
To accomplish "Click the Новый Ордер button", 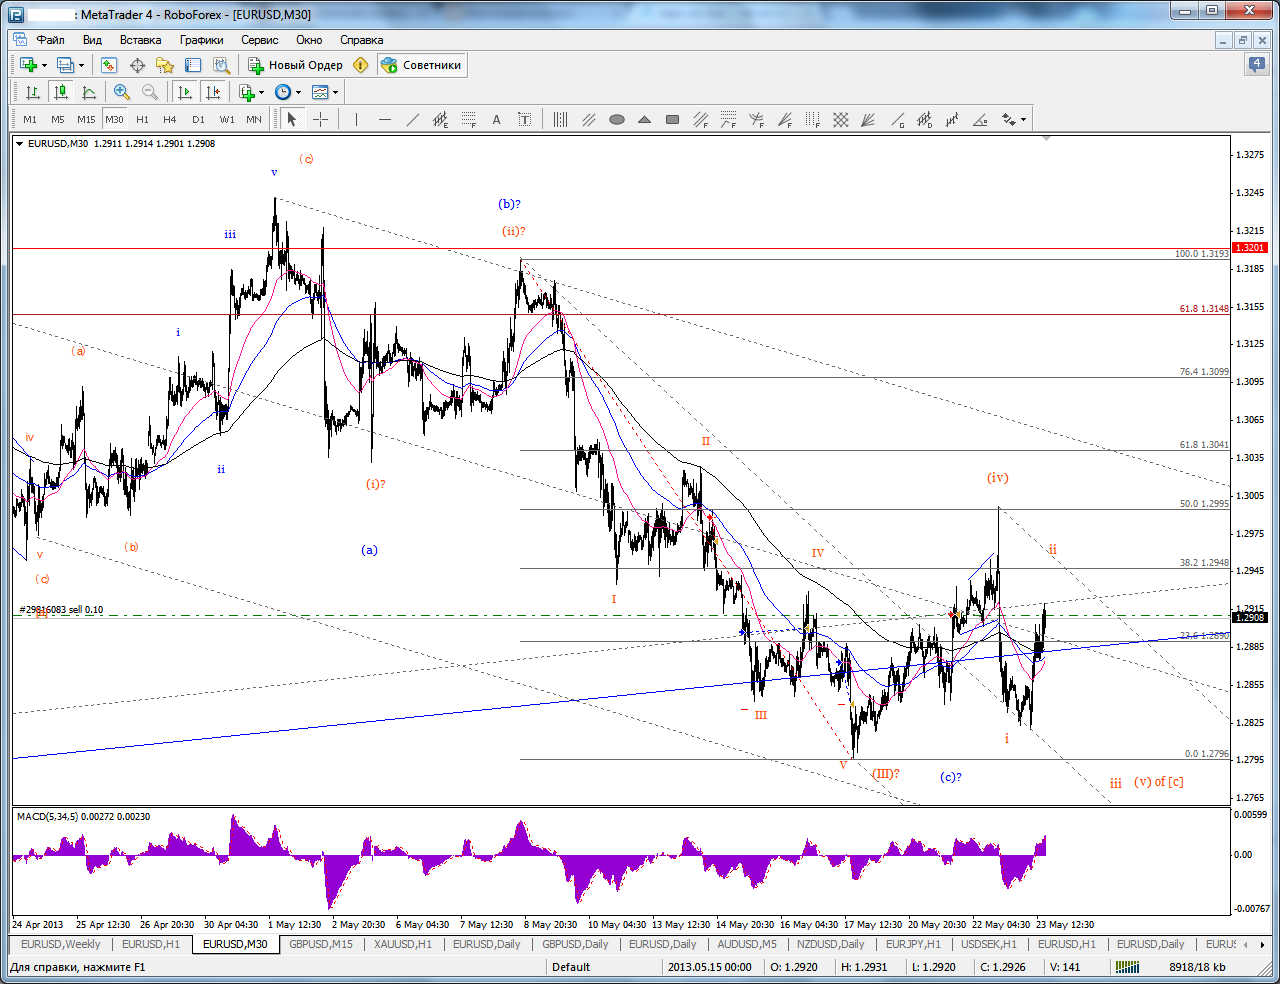I will pyautogui.click(x=295, y=65).
